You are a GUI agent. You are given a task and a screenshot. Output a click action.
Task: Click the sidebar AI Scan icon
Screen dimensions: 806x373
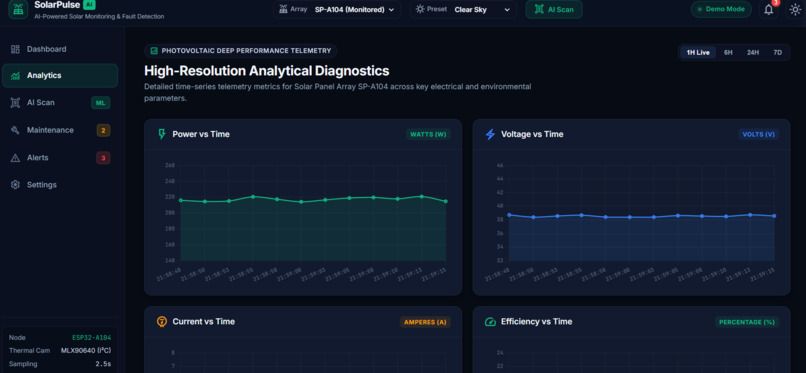[x=15, y=103]
